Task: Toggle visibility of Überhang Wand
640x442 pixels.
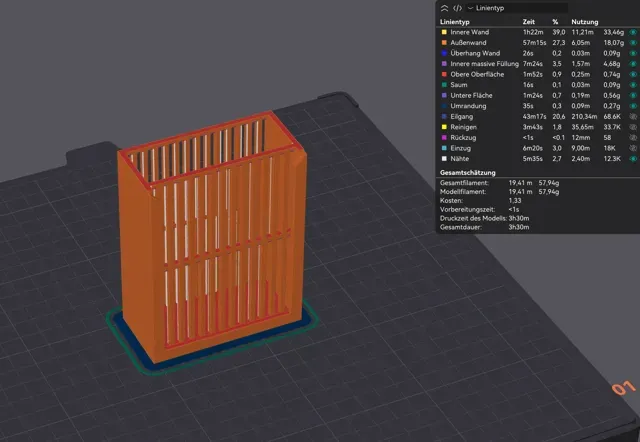Action: [633, 53]
